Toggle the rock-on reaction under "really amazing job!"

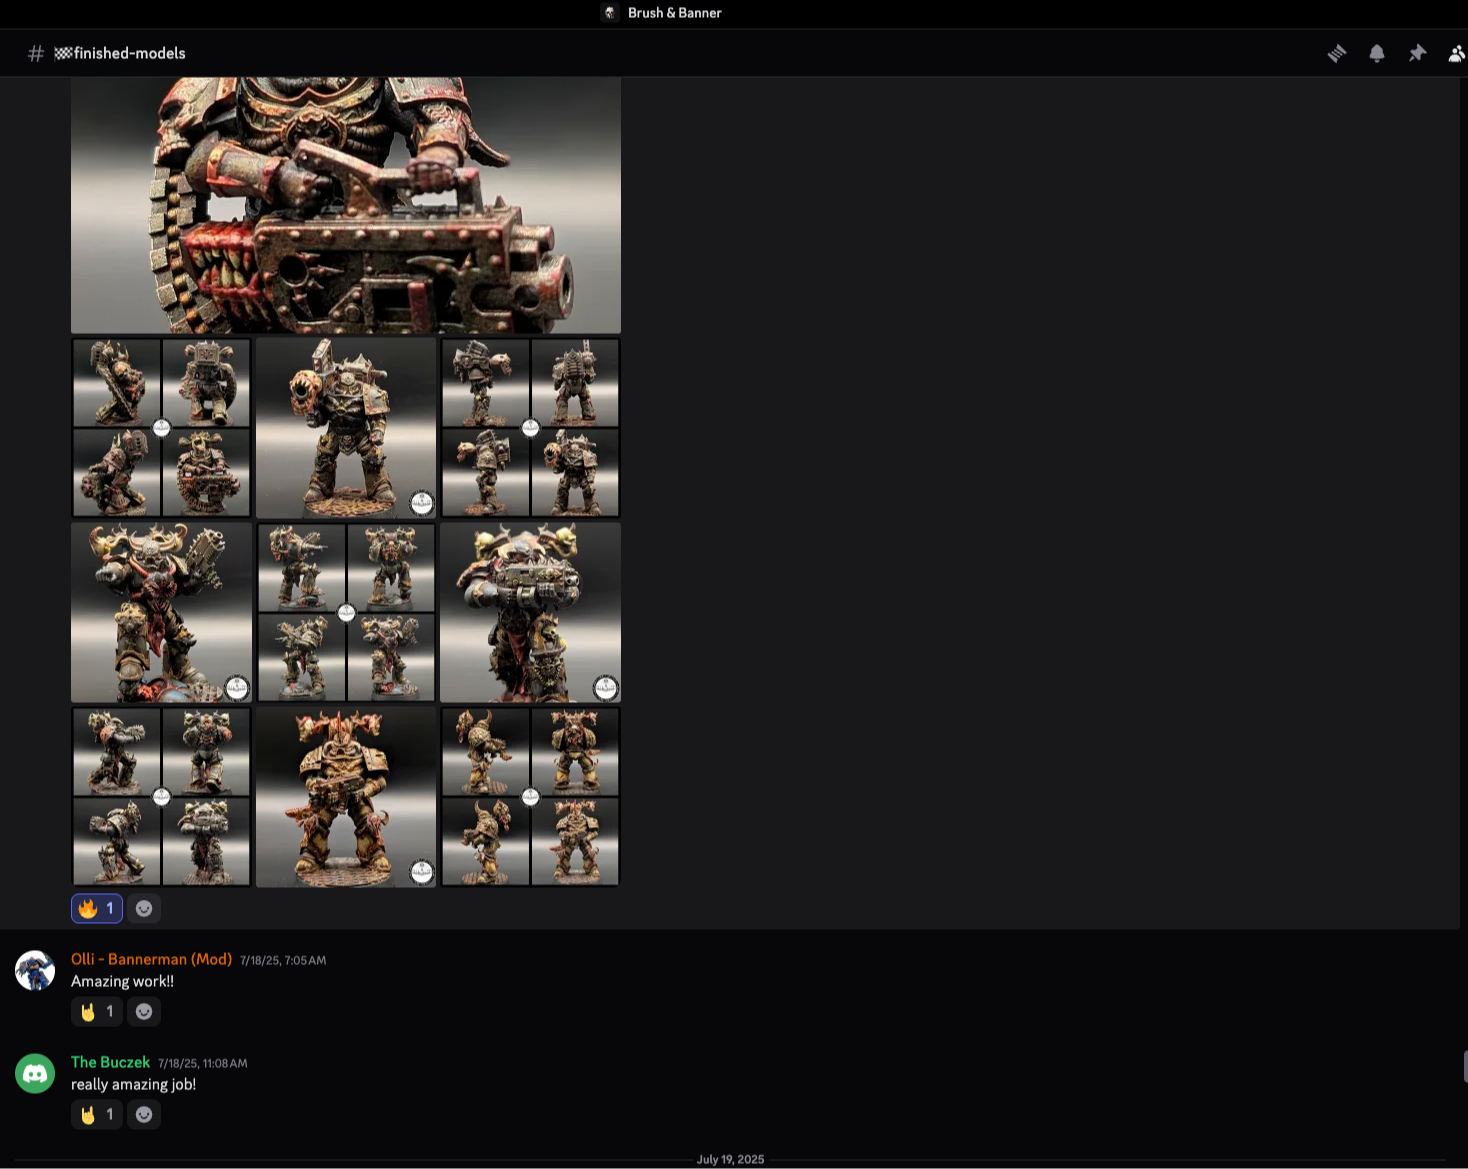coord(97,1114)
